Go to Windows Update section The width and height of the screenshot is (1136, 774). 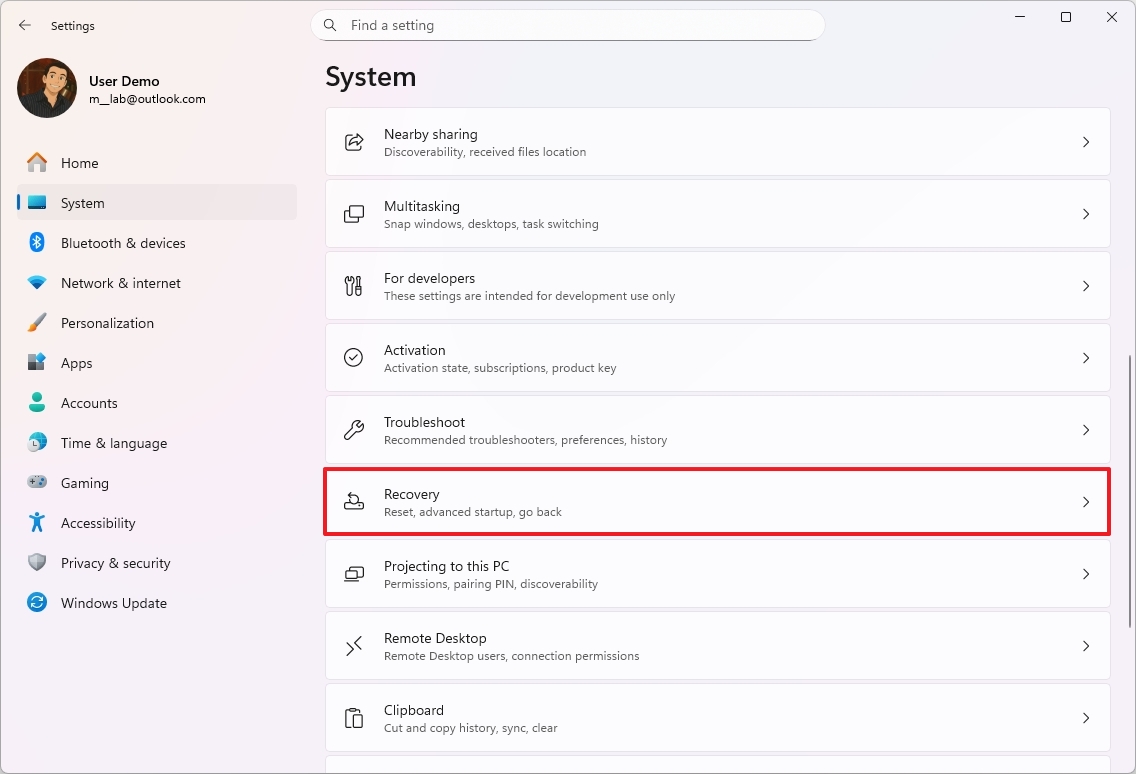(x=113, y=603)
